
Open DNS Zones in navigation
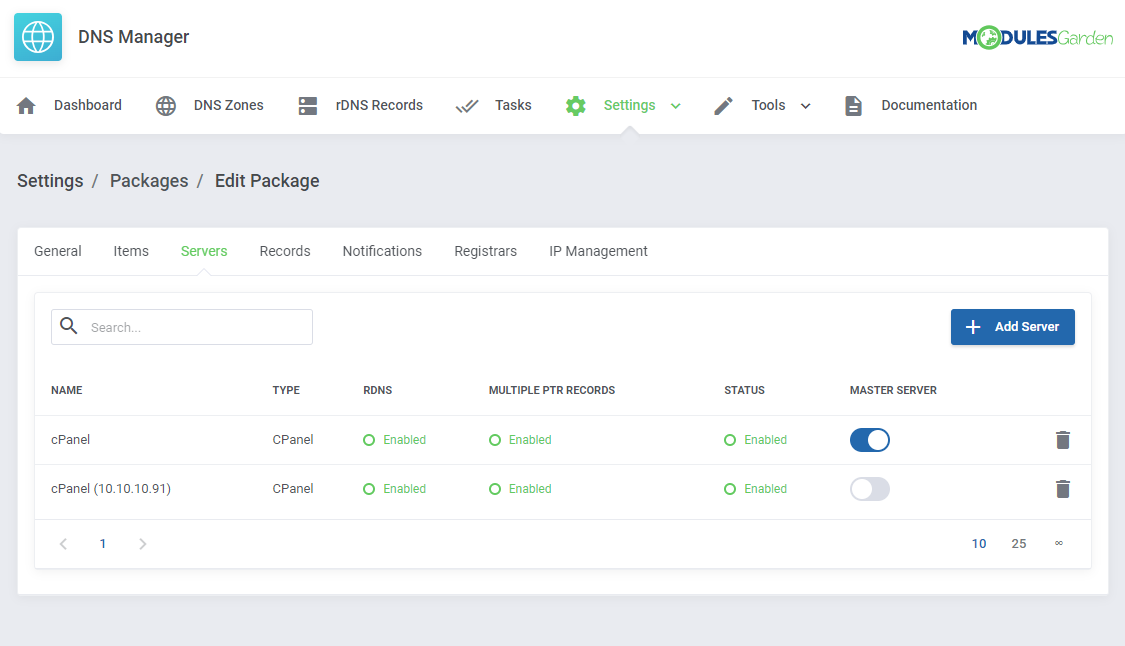(x=228, y=105)
